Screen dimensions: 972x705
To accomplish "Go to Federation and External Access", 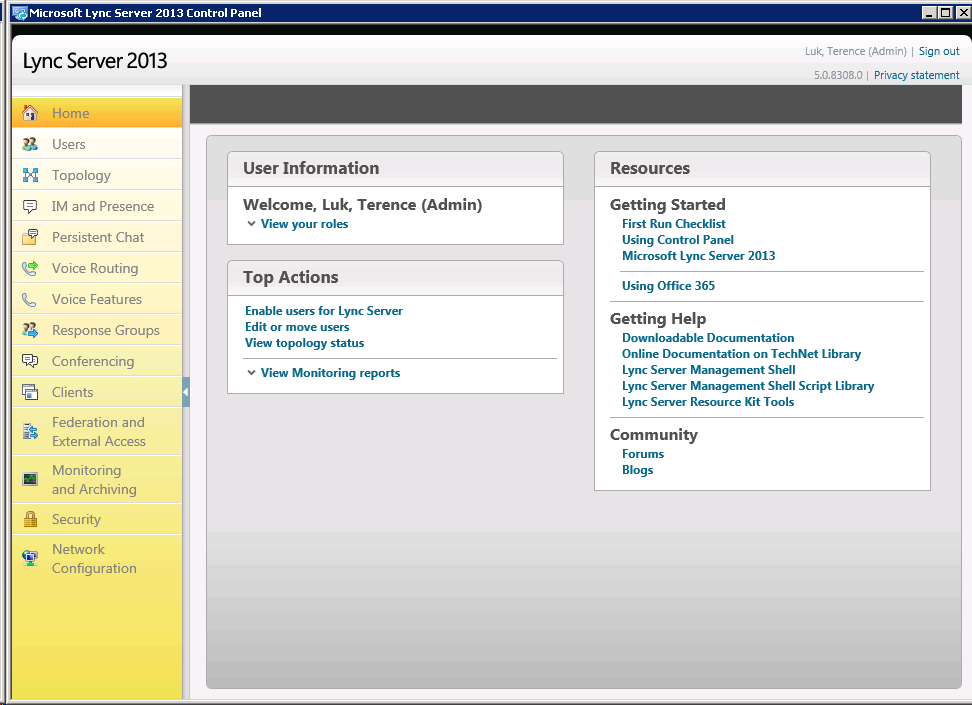I will click(98, 432).
